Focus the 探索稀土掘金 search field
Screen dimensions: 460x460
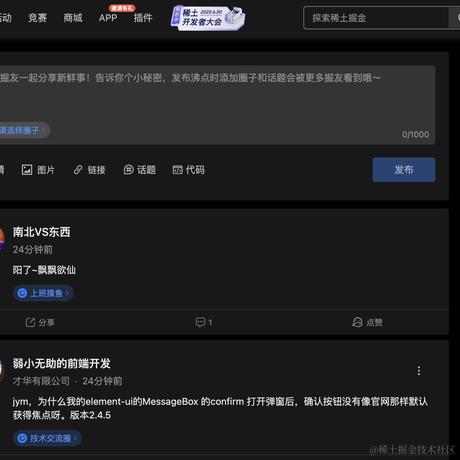[377, 18]
